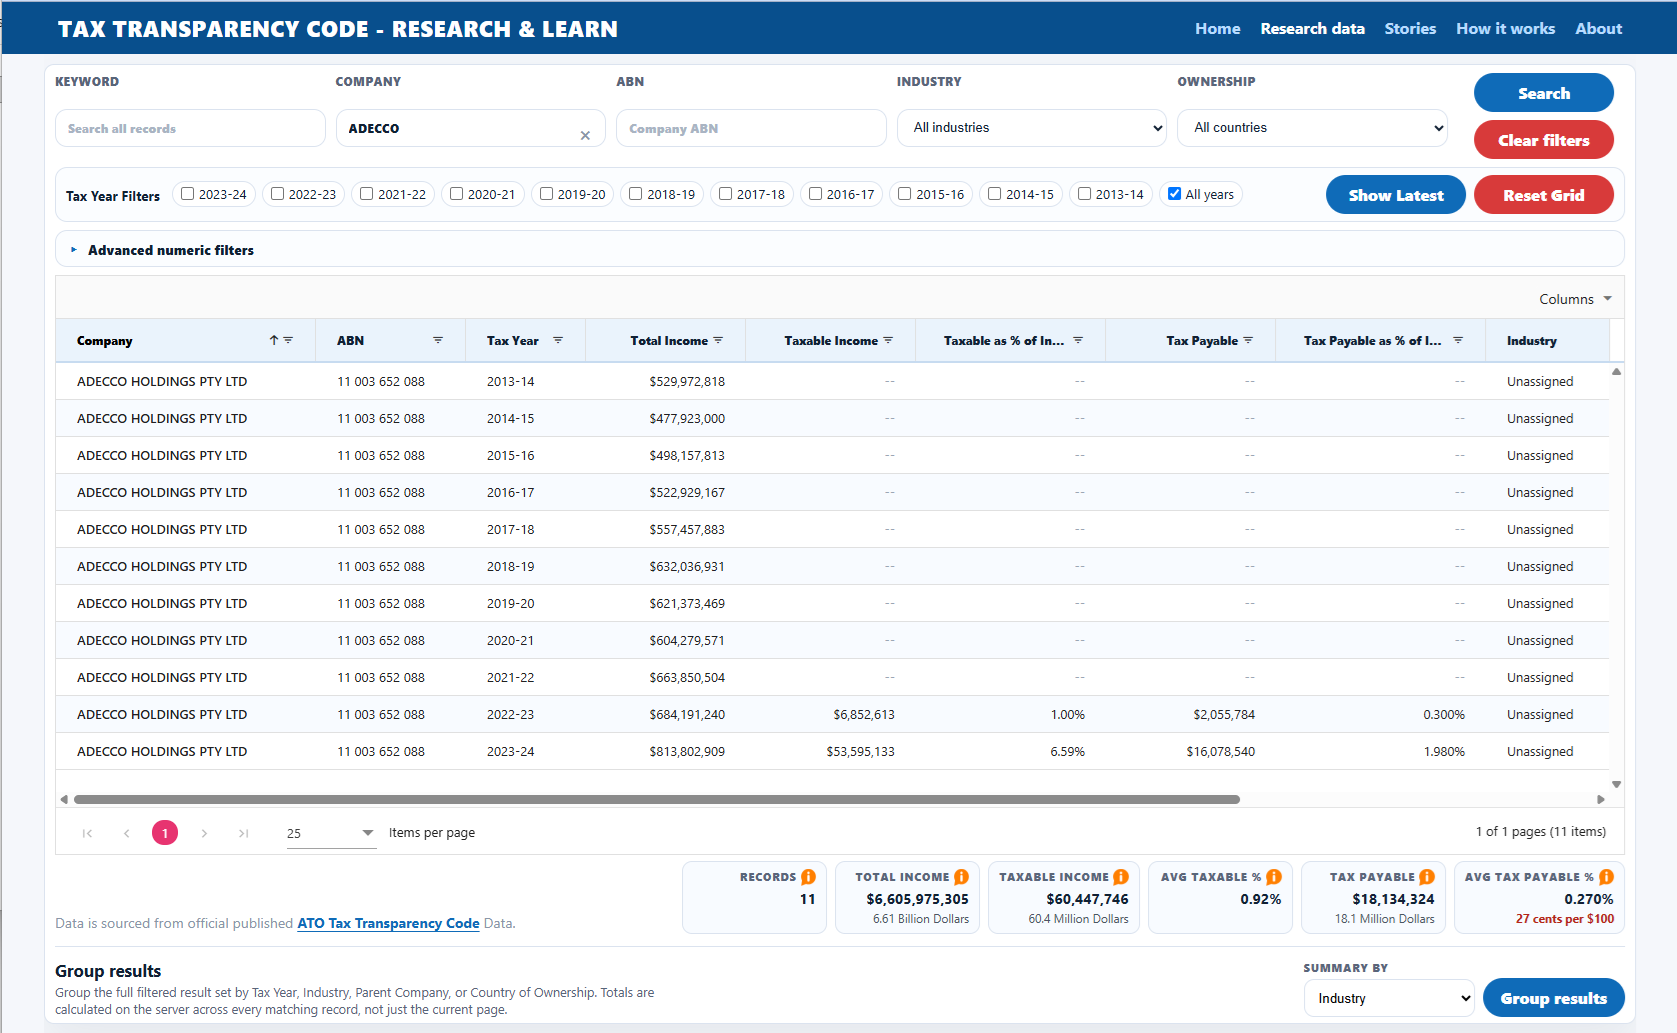Click Taxable Income summary info icon
The height and width of the screenshot is (1033, 1677).
[x=1121, y=877]
